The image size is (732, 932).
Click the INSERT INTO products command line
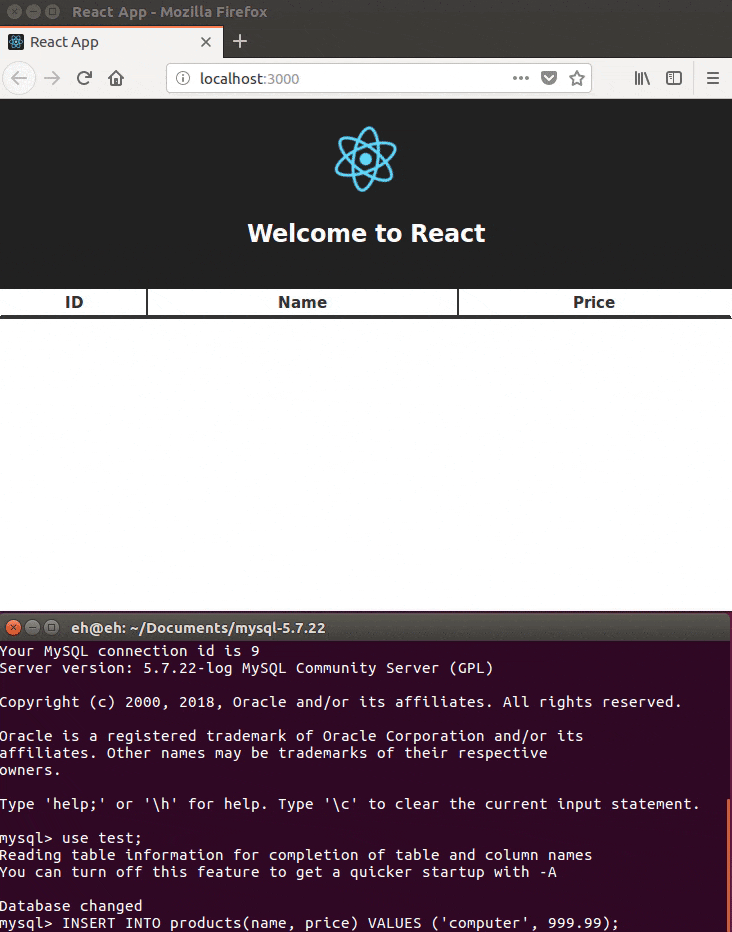click(309, 923)
